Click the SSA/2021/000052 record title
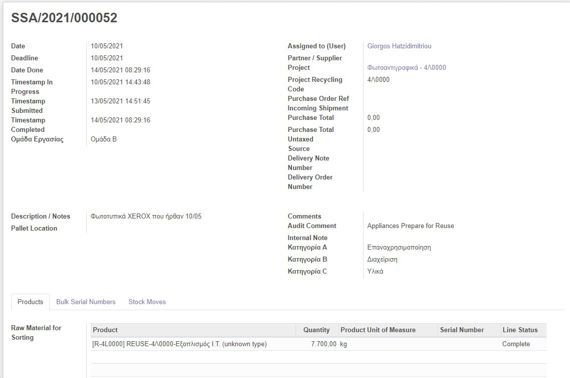Screen dimensions: 570x378 [x=64, y=18]
